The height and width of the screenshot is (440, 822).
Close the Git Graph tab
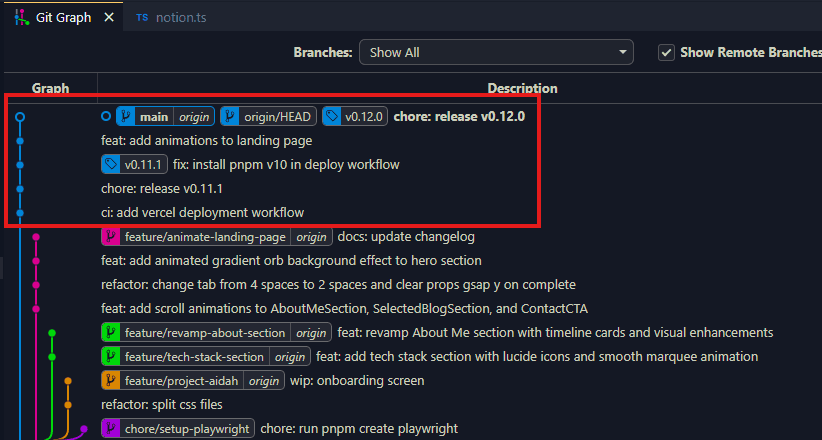[x=109, y=18]
